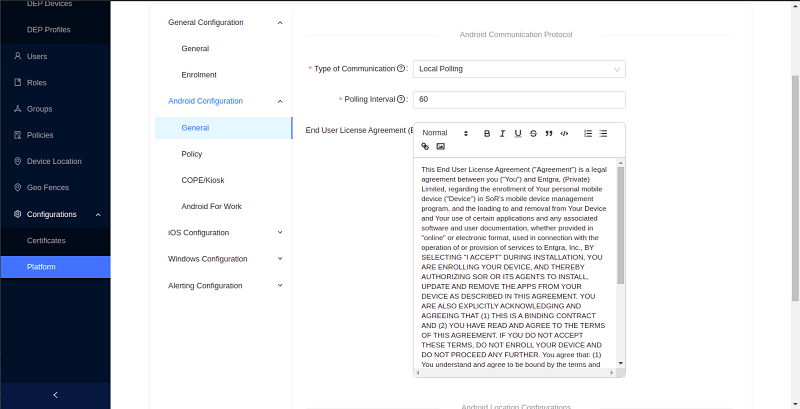Apply italic formatting in the editor
The image size is (800, 409).
tap(503, 133)
